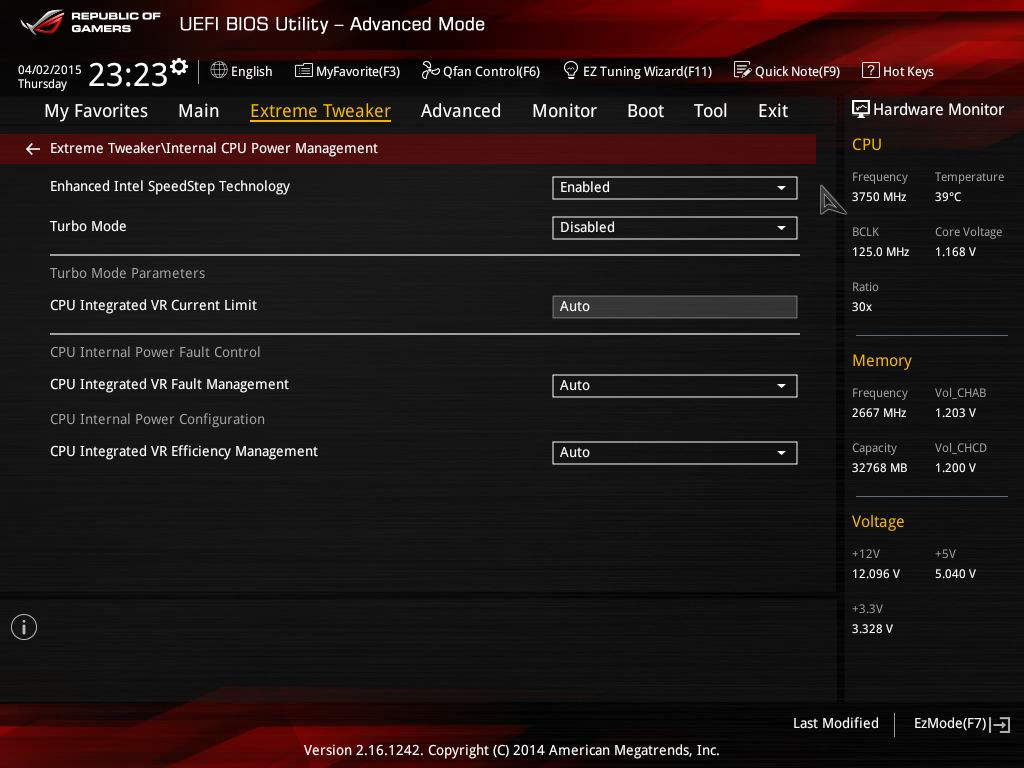Open MyFavorite using its list icon

click(303, 71)
